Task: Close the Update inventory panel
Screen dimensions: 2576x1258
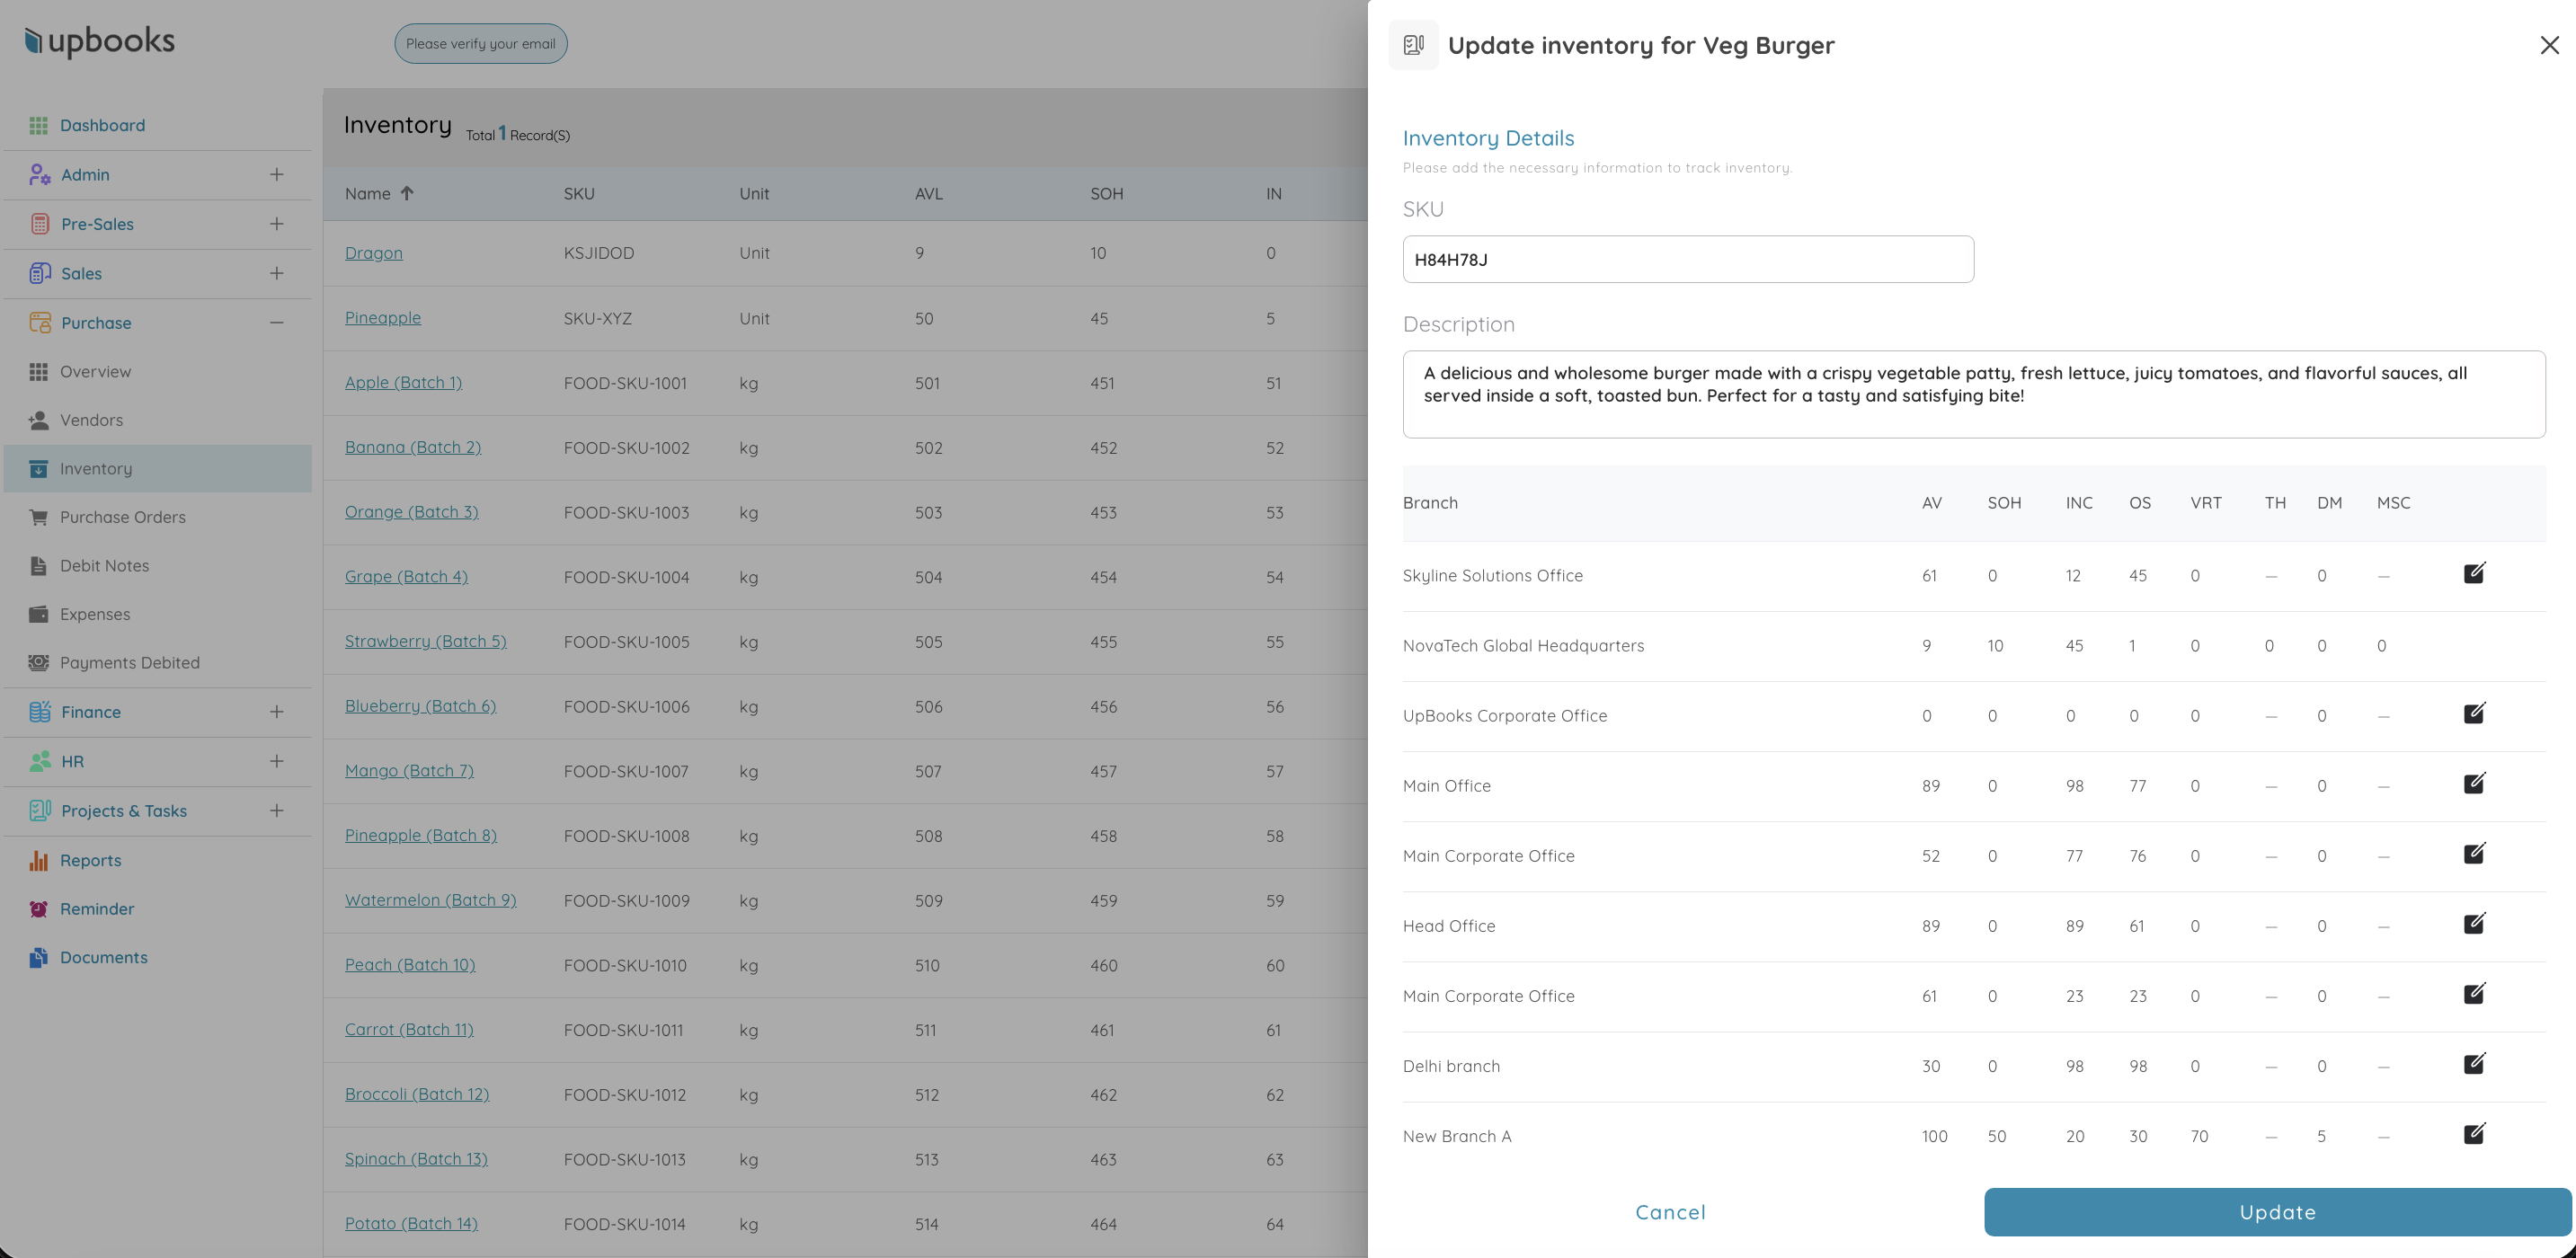Action: tap(2549, 45)
